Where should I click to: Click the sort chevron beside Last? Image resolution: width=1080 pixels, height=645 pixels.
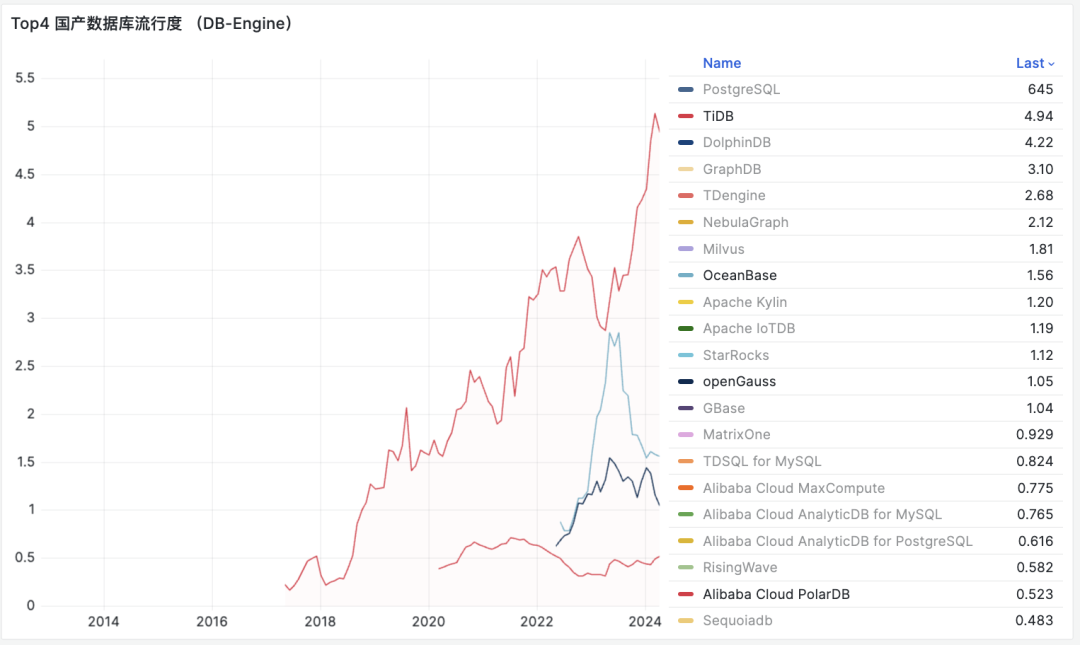(x=1051, y=64)
